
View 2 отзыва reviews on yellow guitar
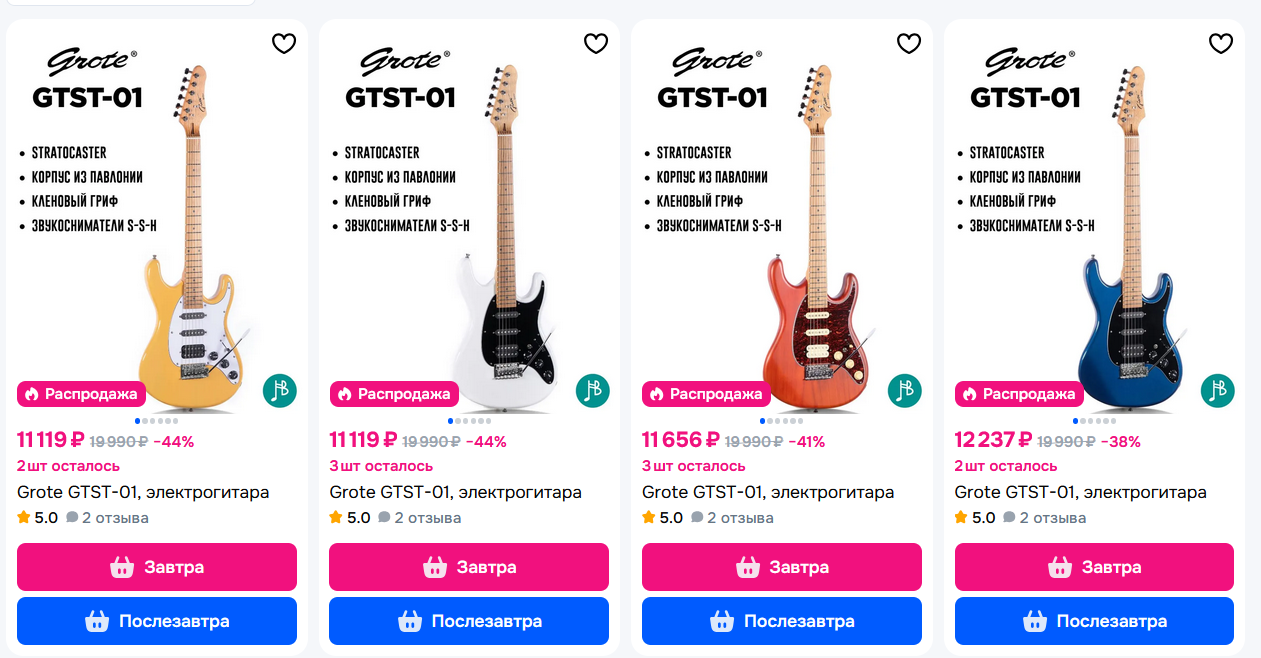[x=108, y=518]
